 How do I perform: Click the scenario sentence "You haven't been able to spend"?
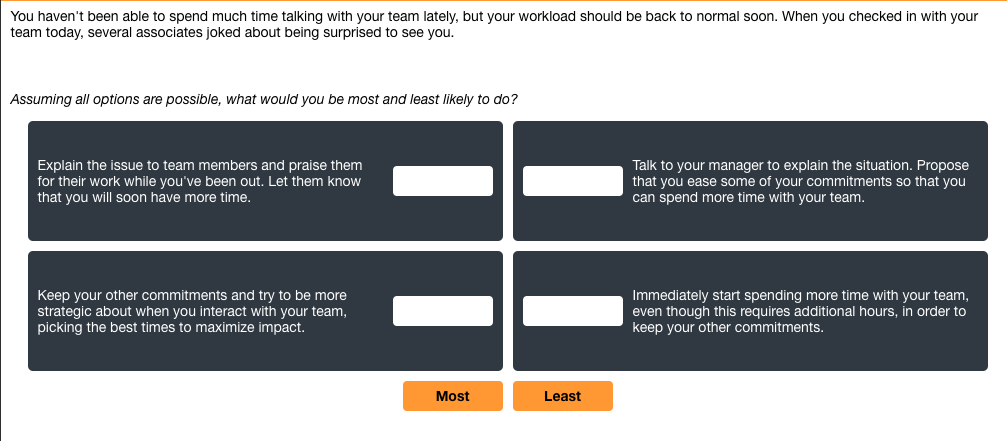click(x=200, y=17)
